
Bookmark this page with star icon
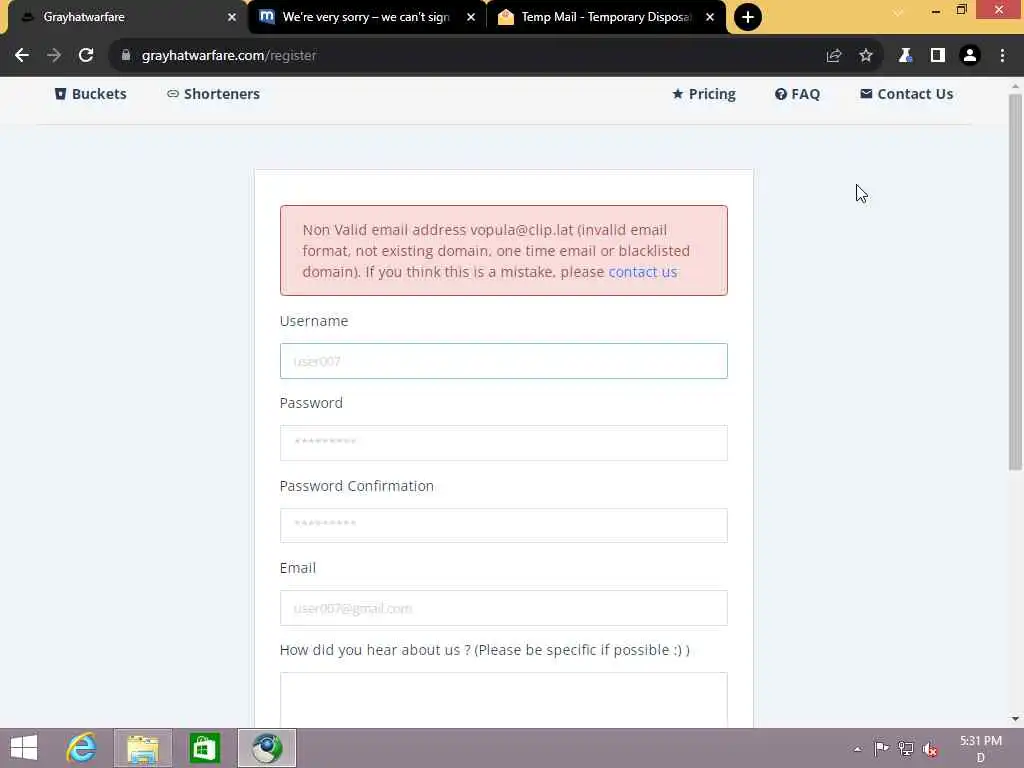click(866, 56)
